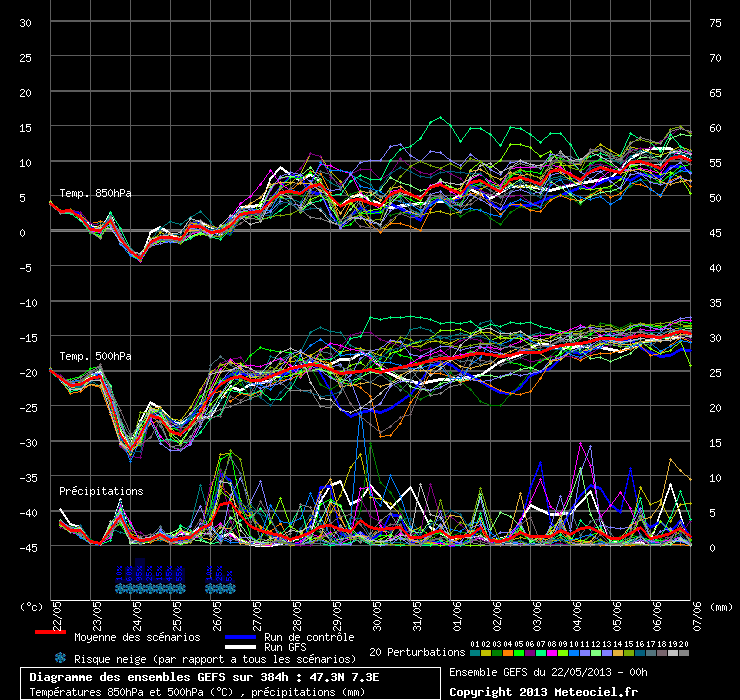
Task: Select perturbation 20 color swatch
Action: [x=684, y=652]
